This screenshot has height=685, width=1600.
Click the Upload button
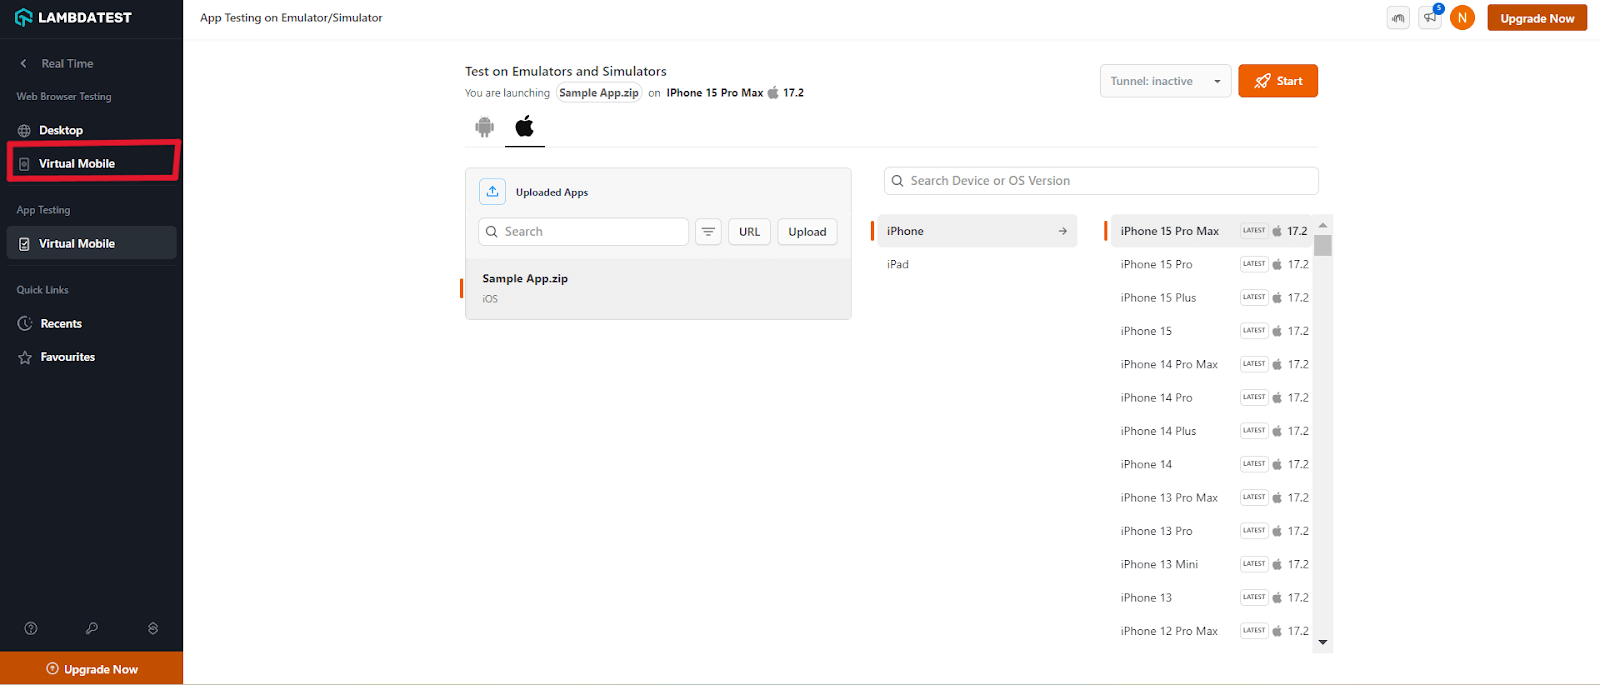coord(807,231)
